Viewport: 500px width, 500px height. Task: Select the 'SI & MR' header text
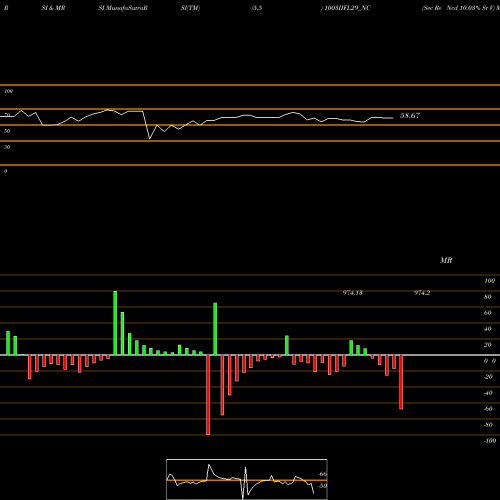tap(53, 8)
